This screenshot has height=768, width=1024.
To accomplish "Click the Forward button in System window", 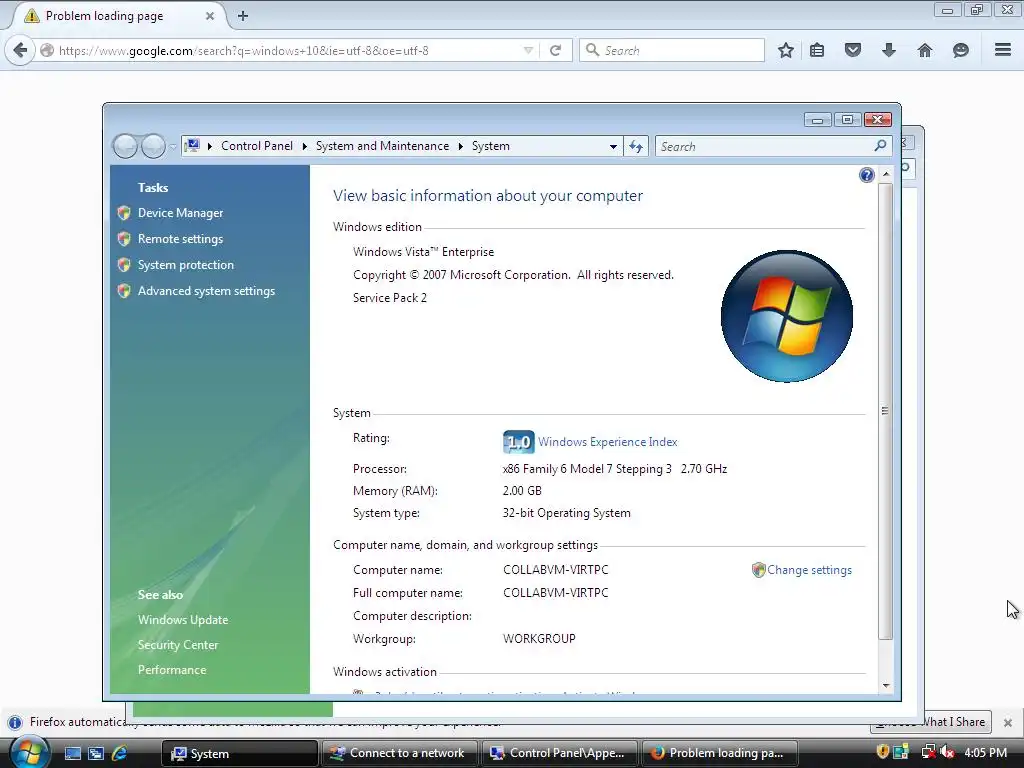I will pyautogui.click(x=153, y=146).
